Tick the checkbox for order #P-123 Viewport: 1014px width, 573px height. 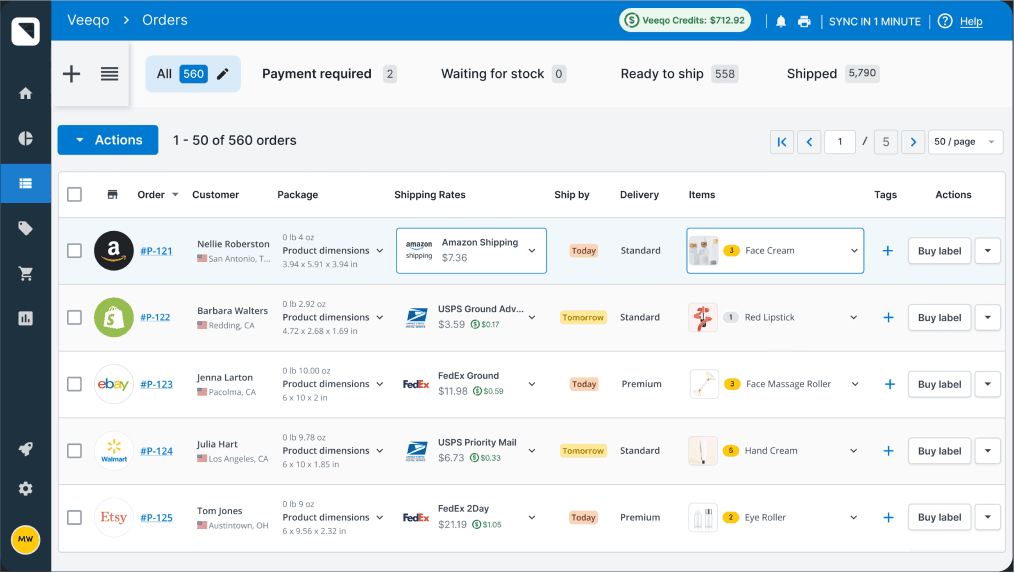[x=74, y=384]
